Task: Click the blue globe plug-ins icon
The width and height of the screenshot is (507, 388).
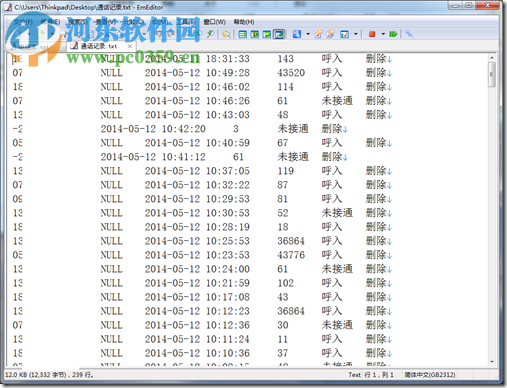Action: (x=297, y=34)
